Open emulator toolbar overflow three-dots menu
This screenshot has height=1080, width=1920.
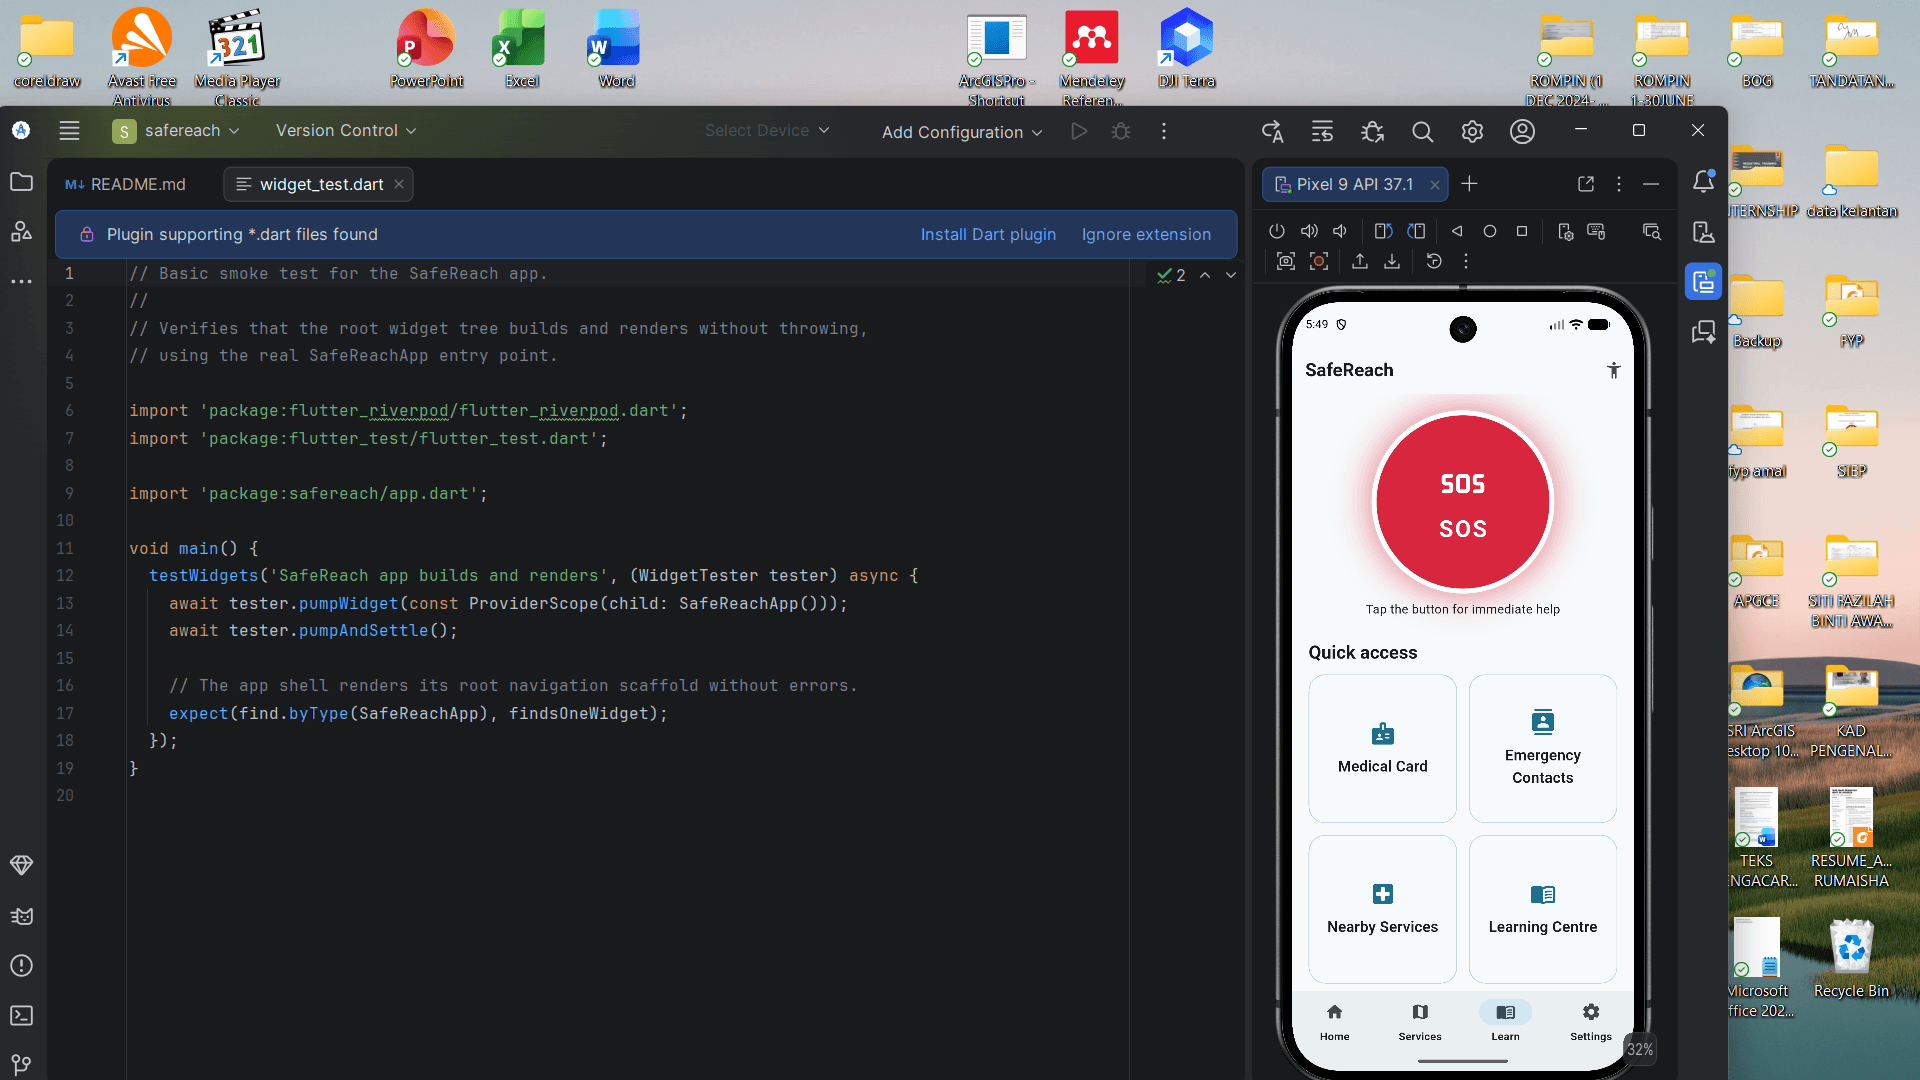(x=1466, y=261)
